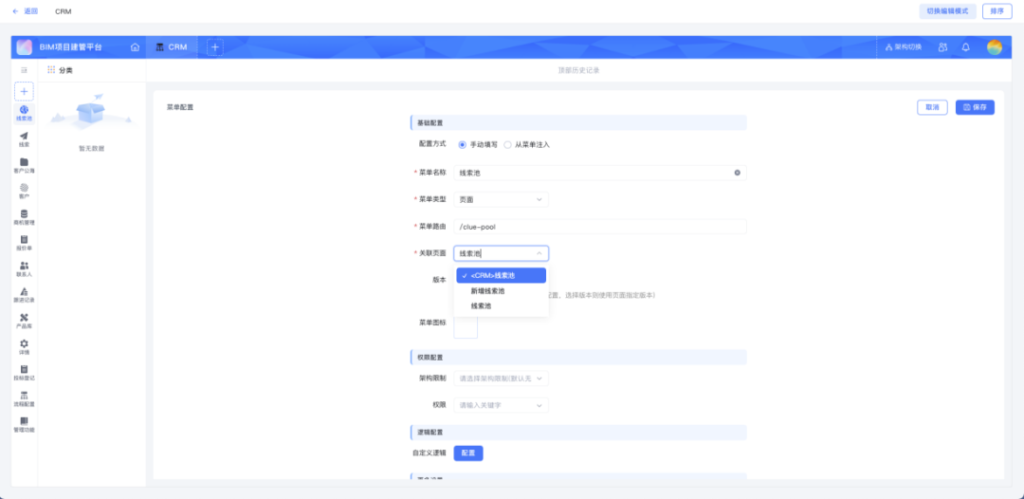The image size is (1024, 499).
Task: Click the 基础配置 section header
Action: click(x=578, y=123)
